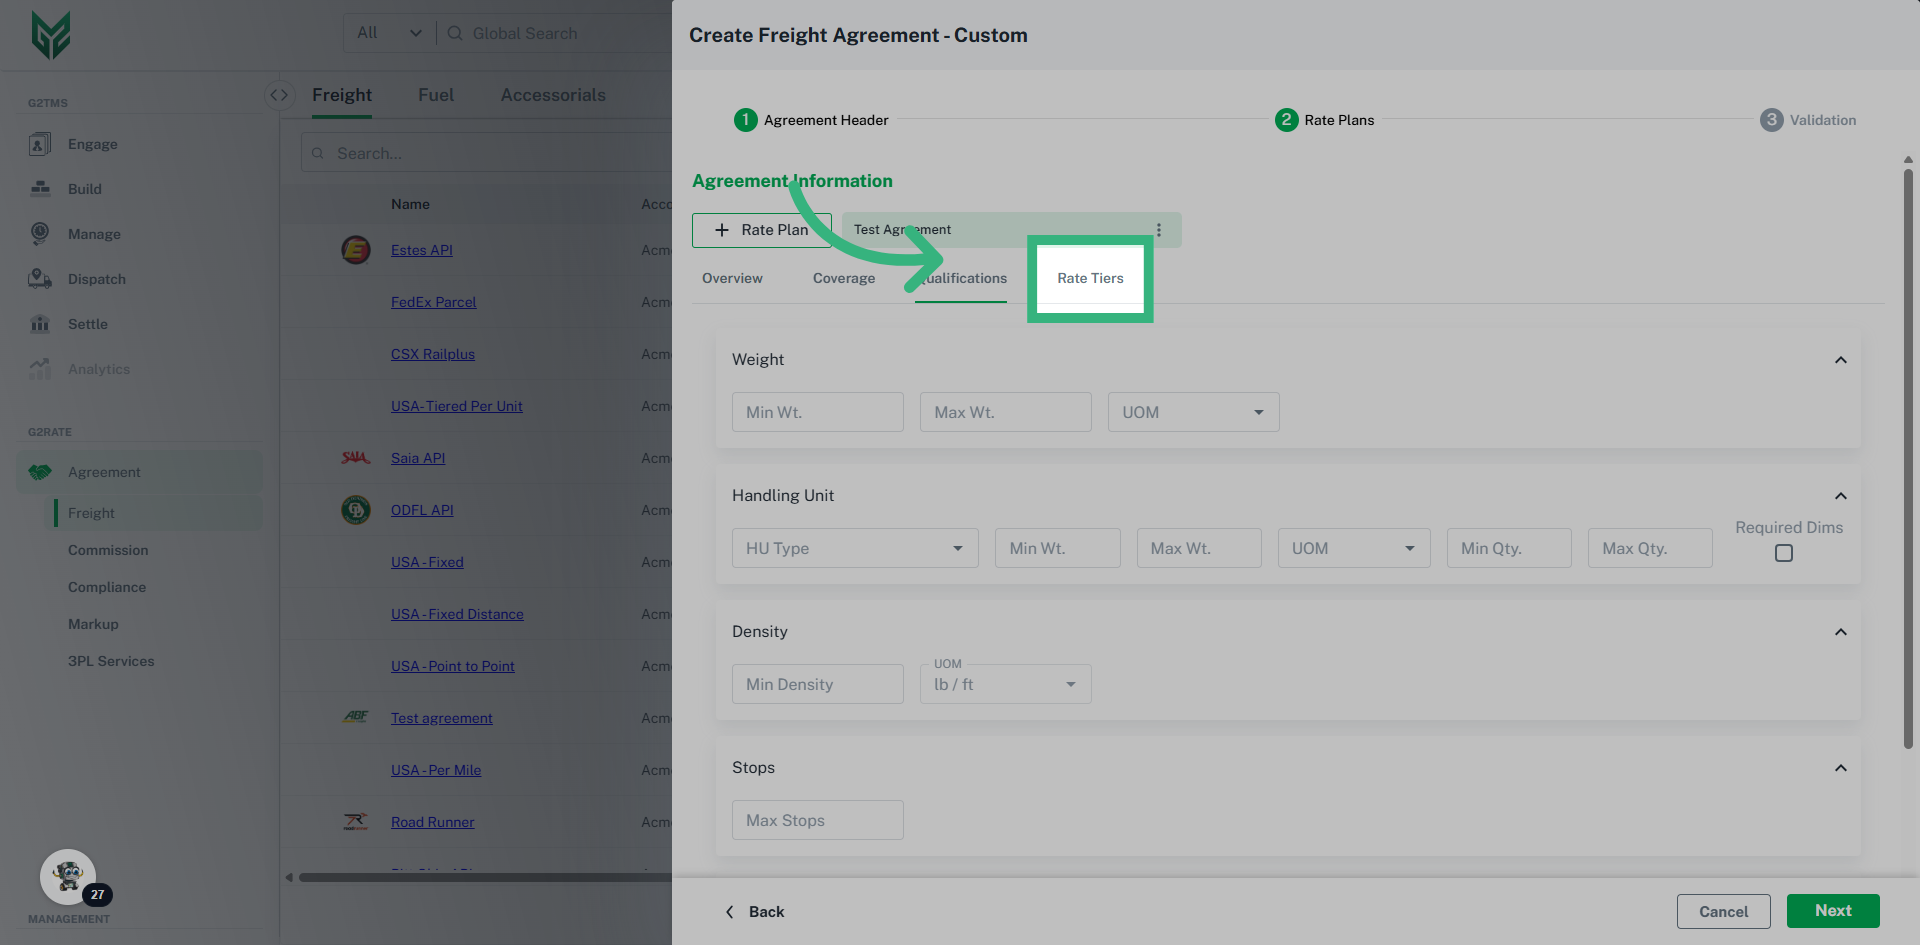The height and width of the screenshot is (945, 1920).
Task: Collapse the Weight section
Action: 1841,360
